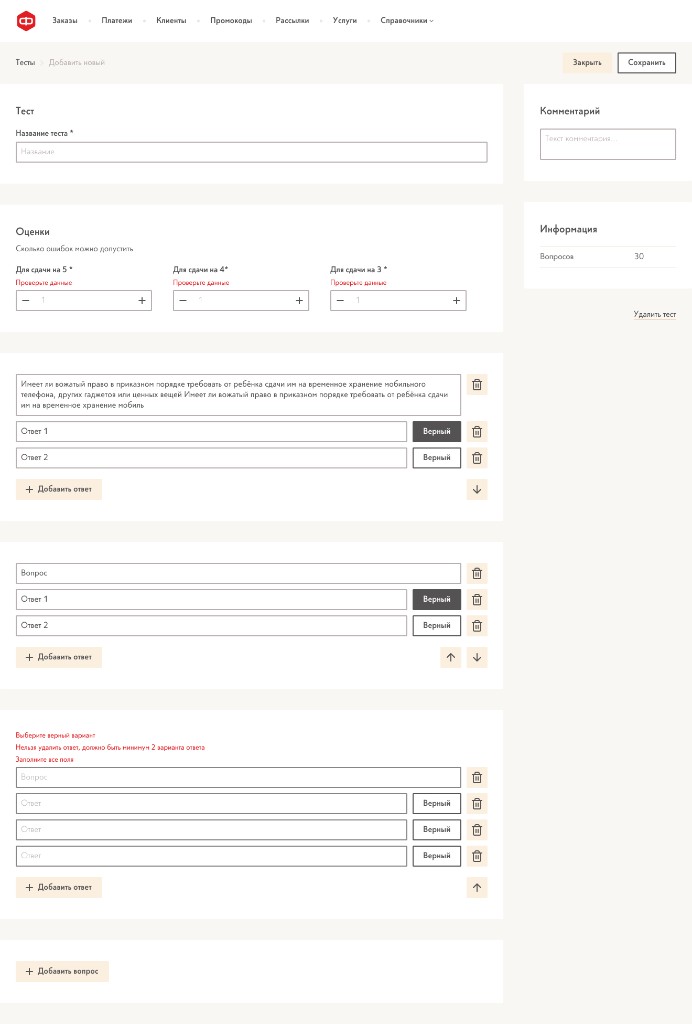This screenshot has height=1024, width=692.
Task: Focus empty Вопрос field in third question
Action: (x=238, y=777)
